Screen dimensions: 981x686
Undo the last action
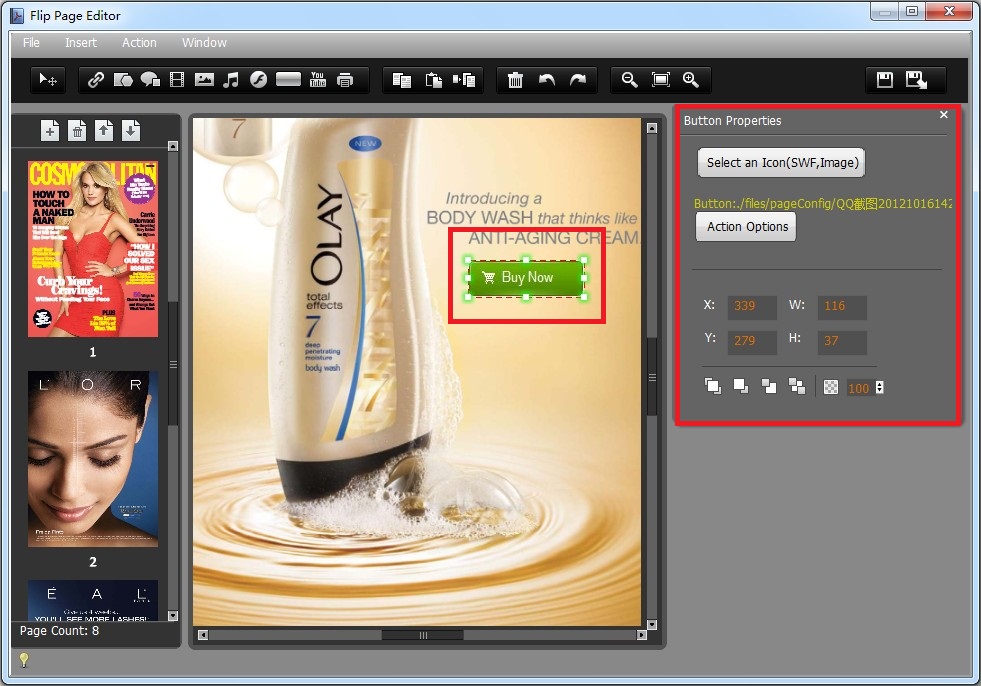(x=547, y=80)
